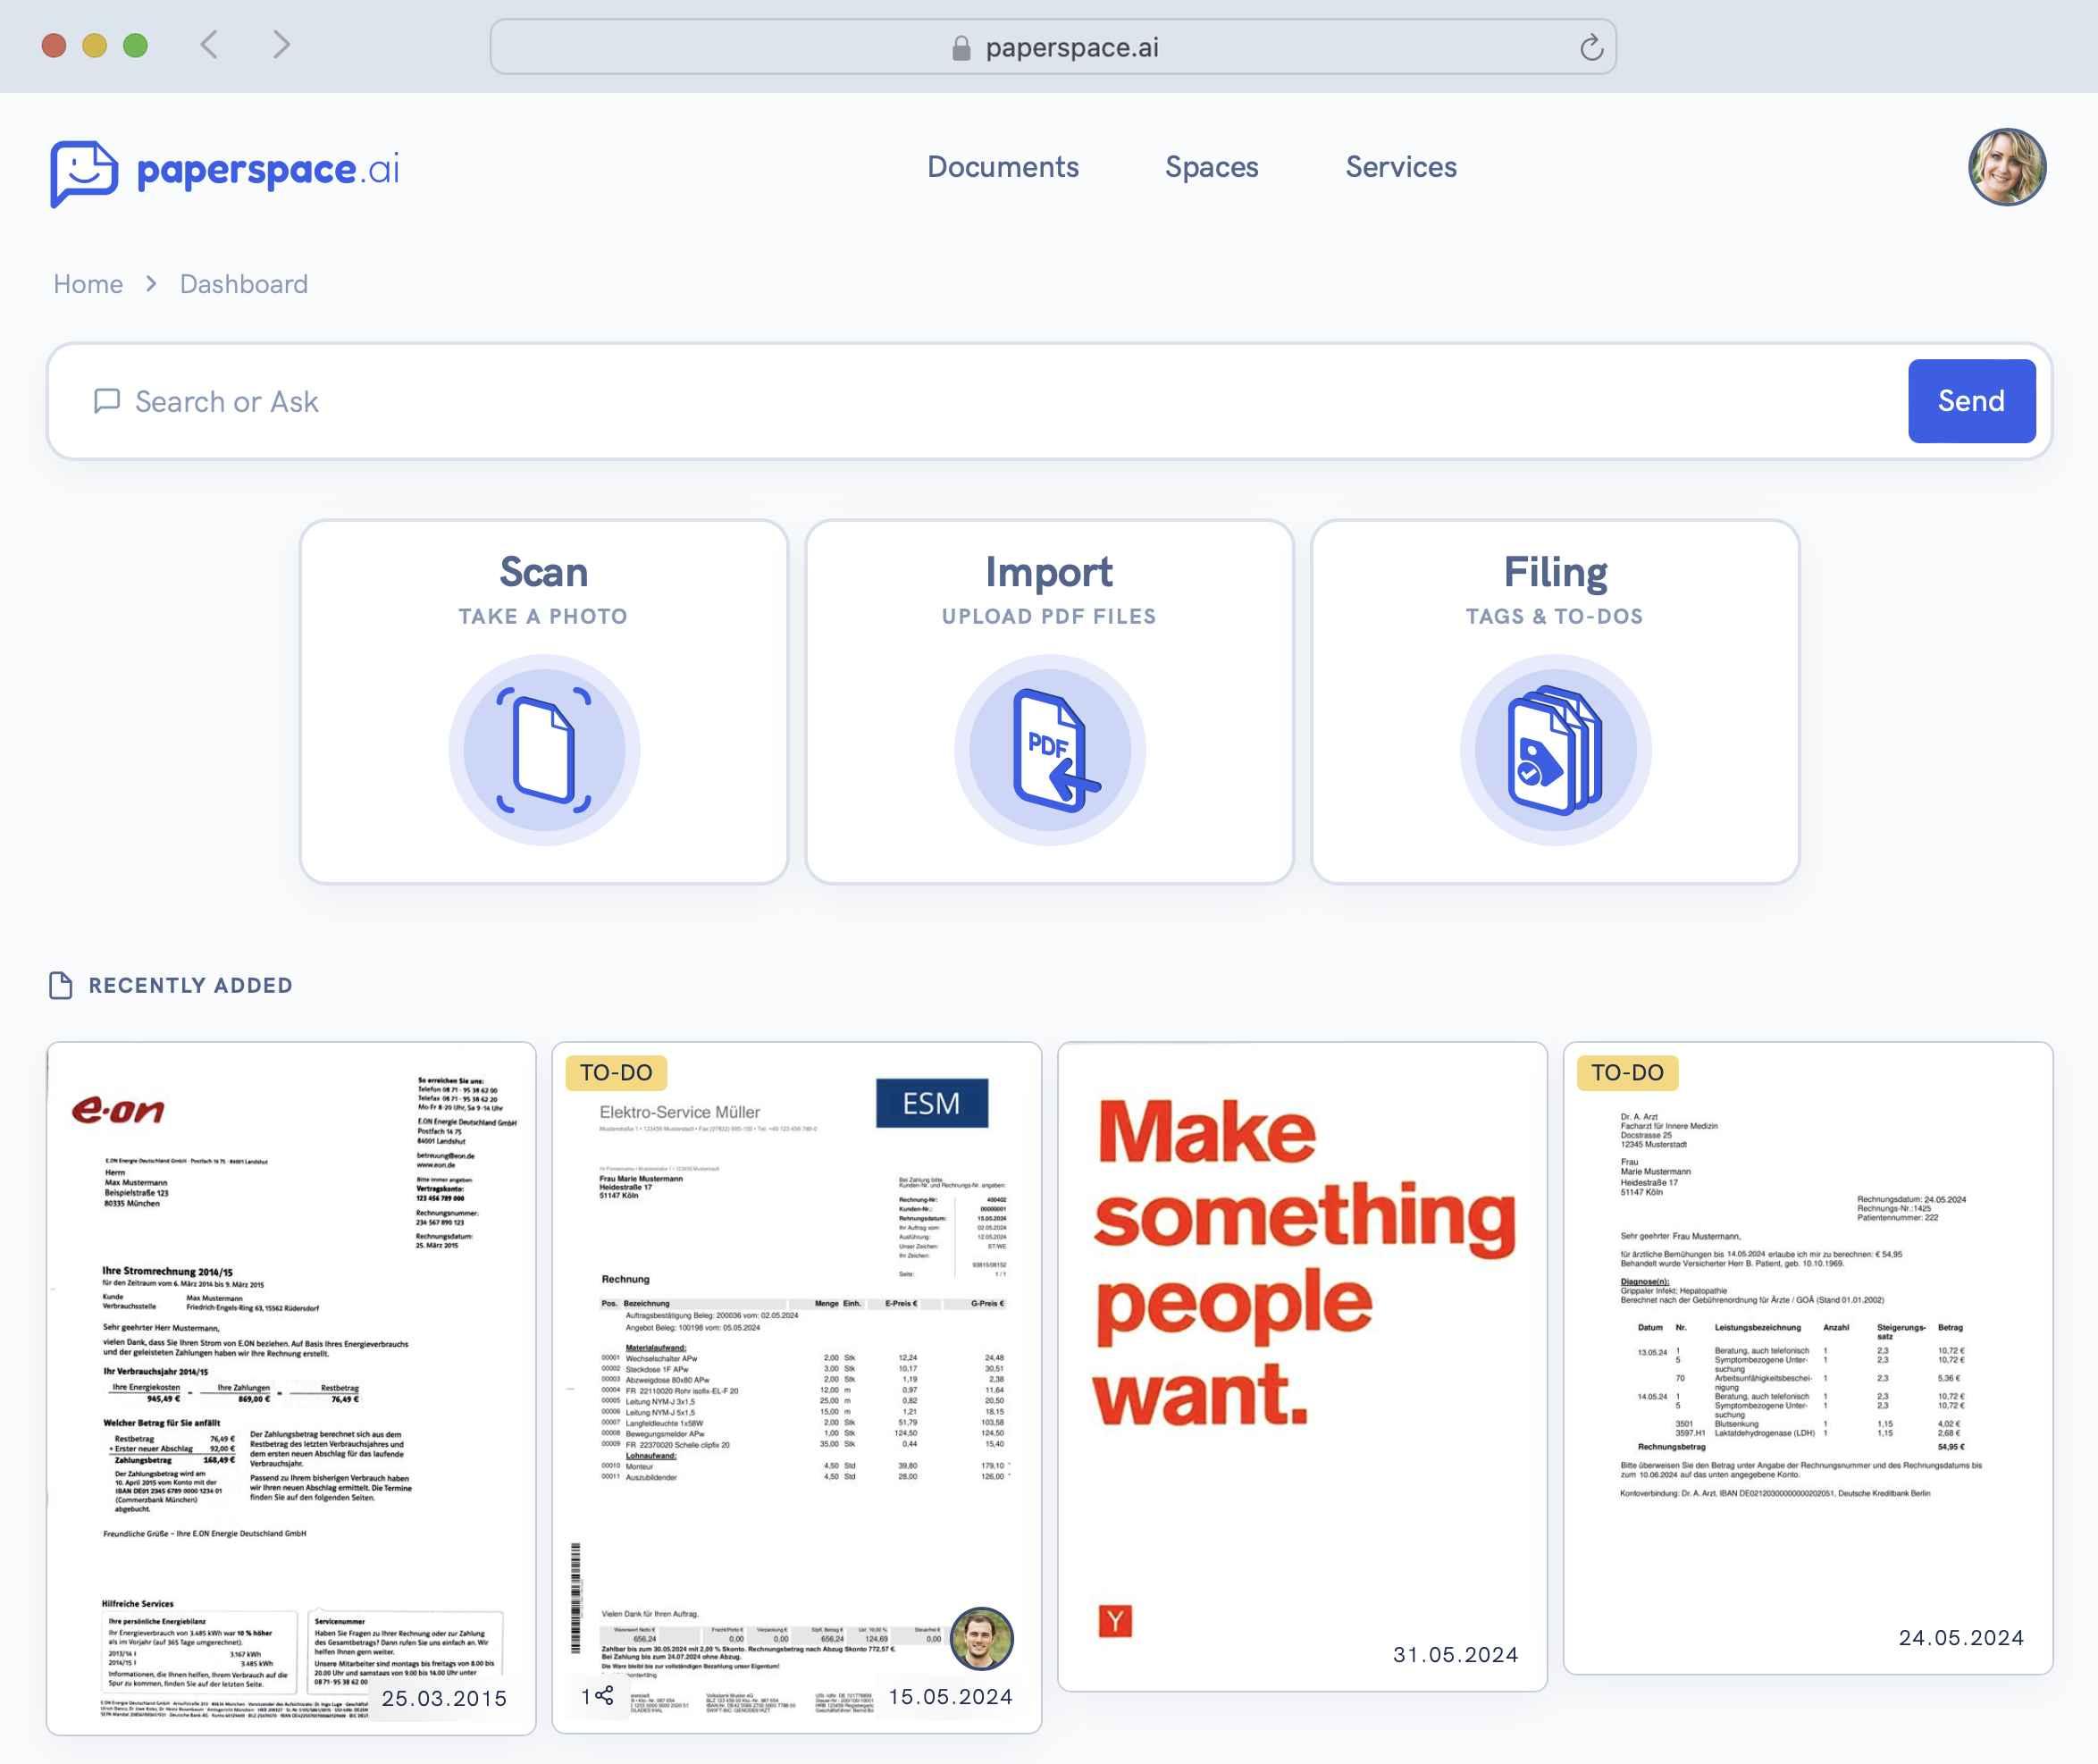Click the Filing tags icon
The height and width of the screenshot is (1764, 2098).
[x=1555, y=750]
